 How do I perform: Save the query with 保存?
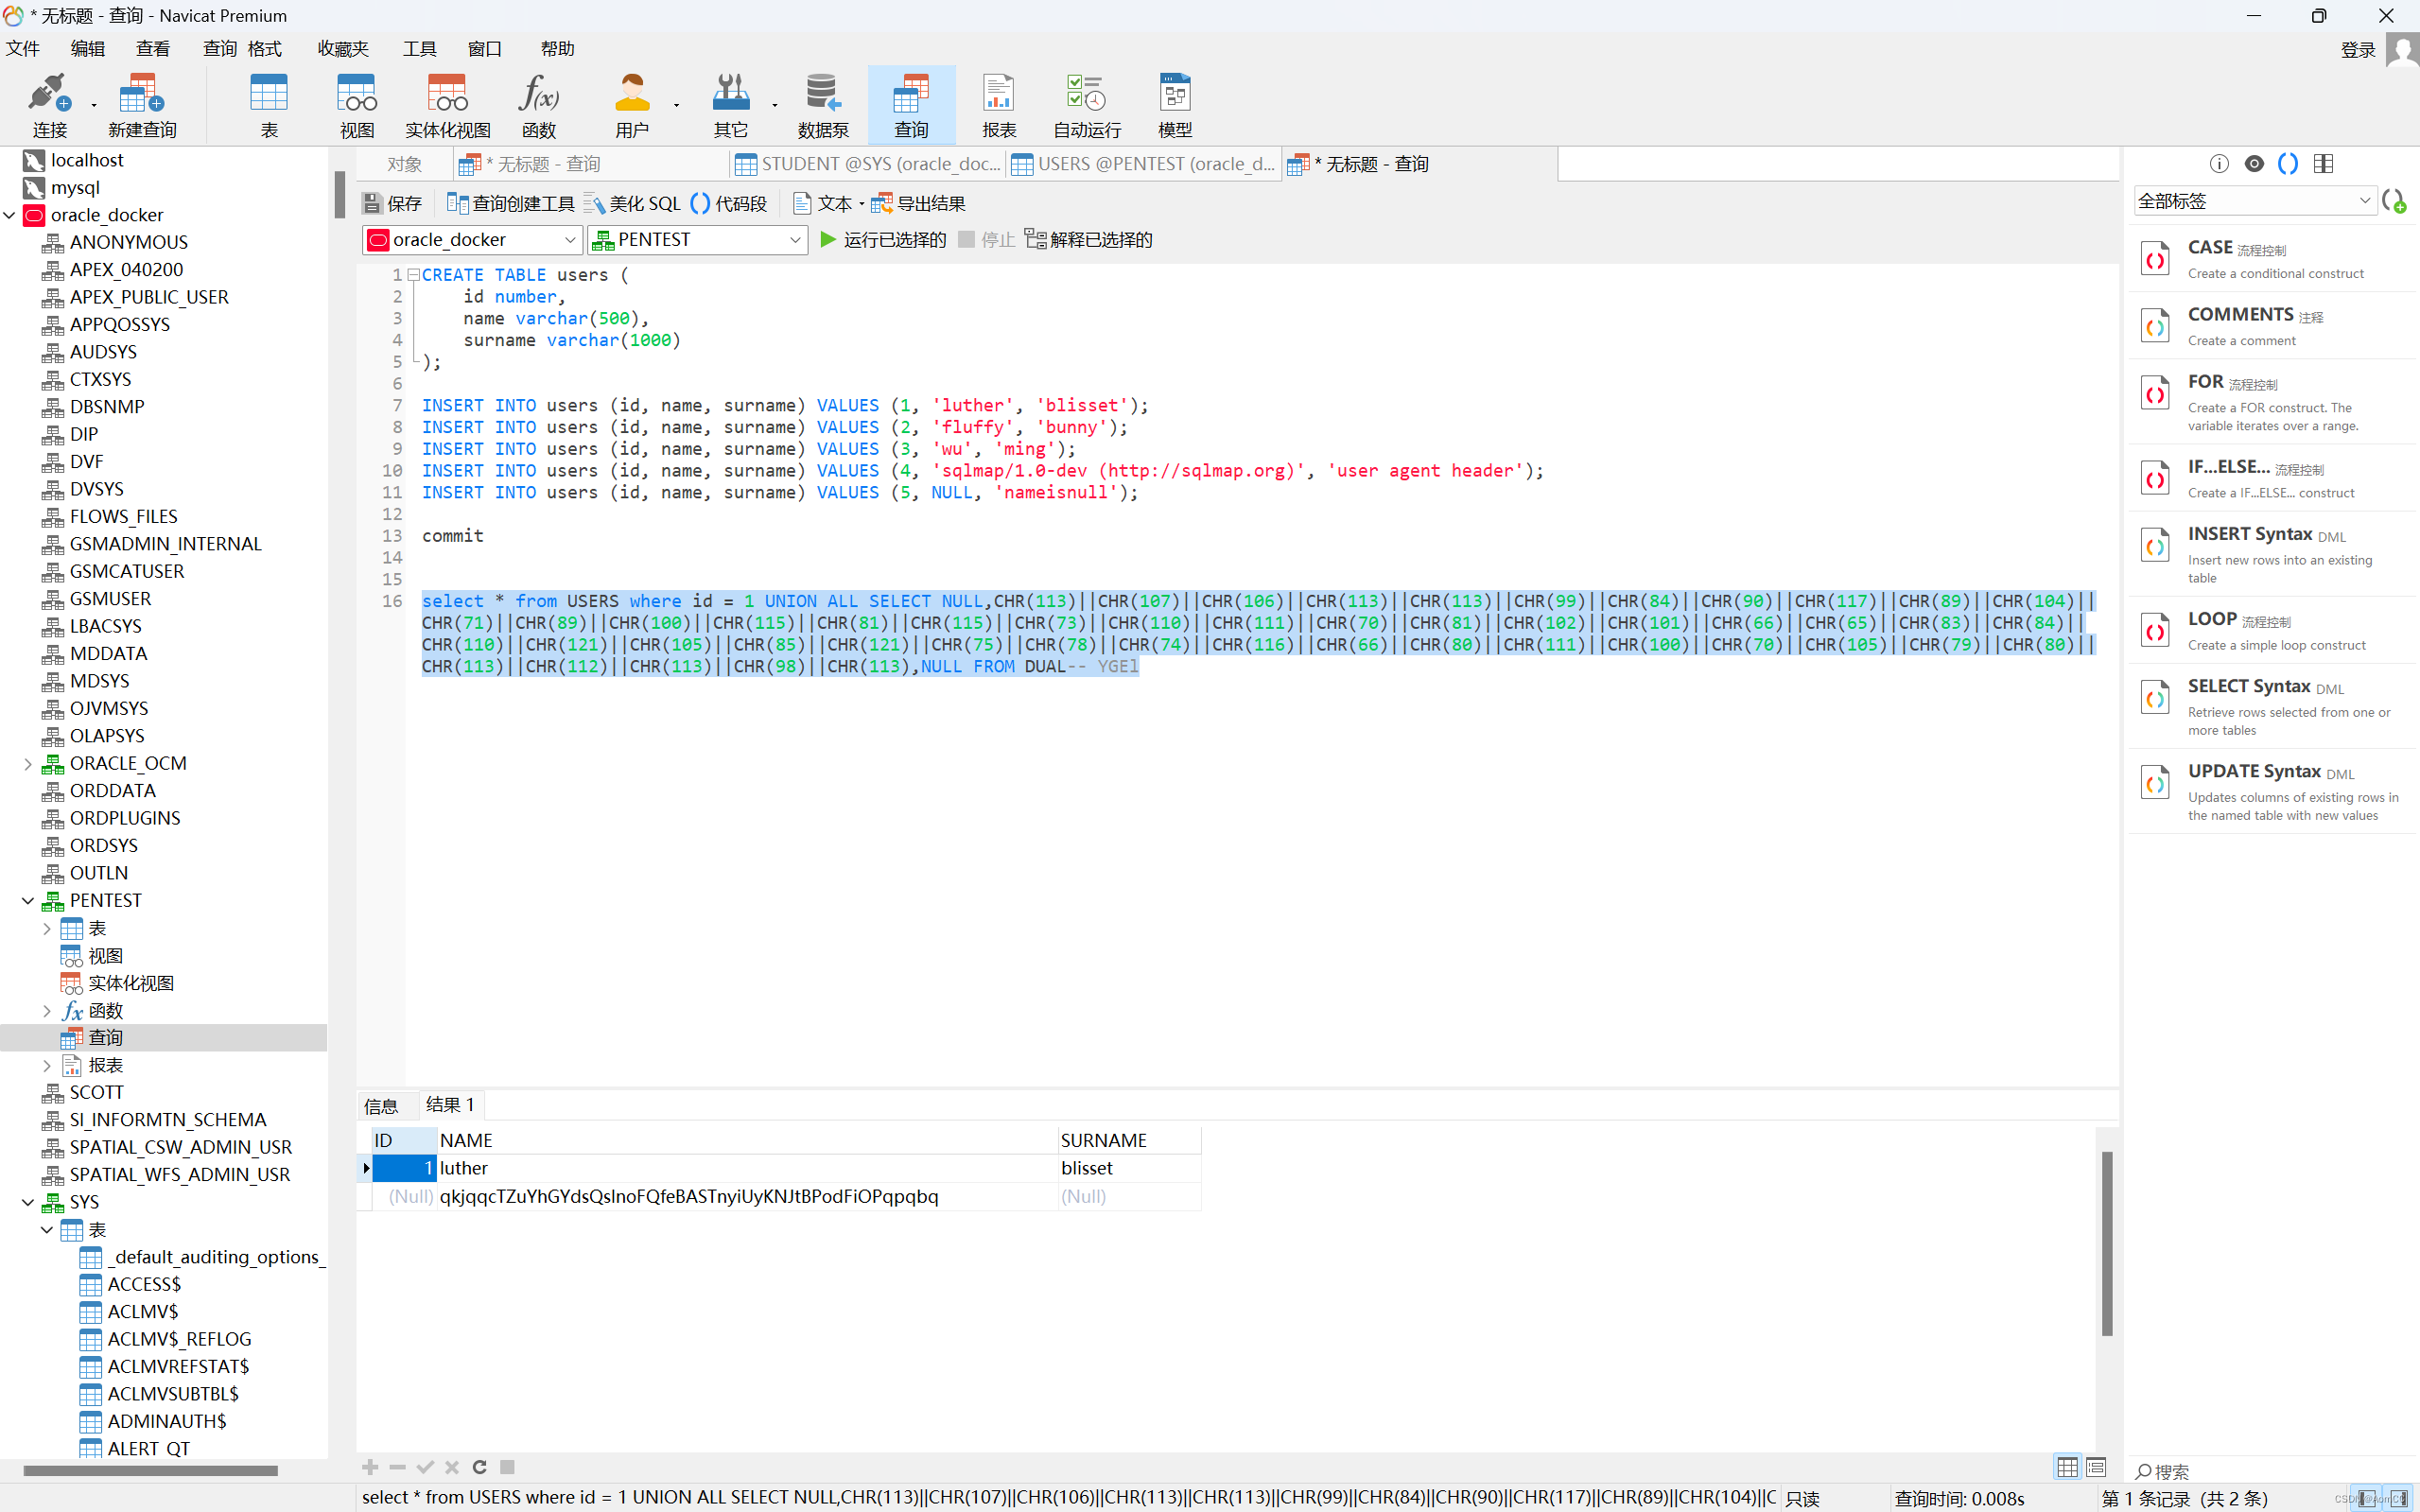392,203
